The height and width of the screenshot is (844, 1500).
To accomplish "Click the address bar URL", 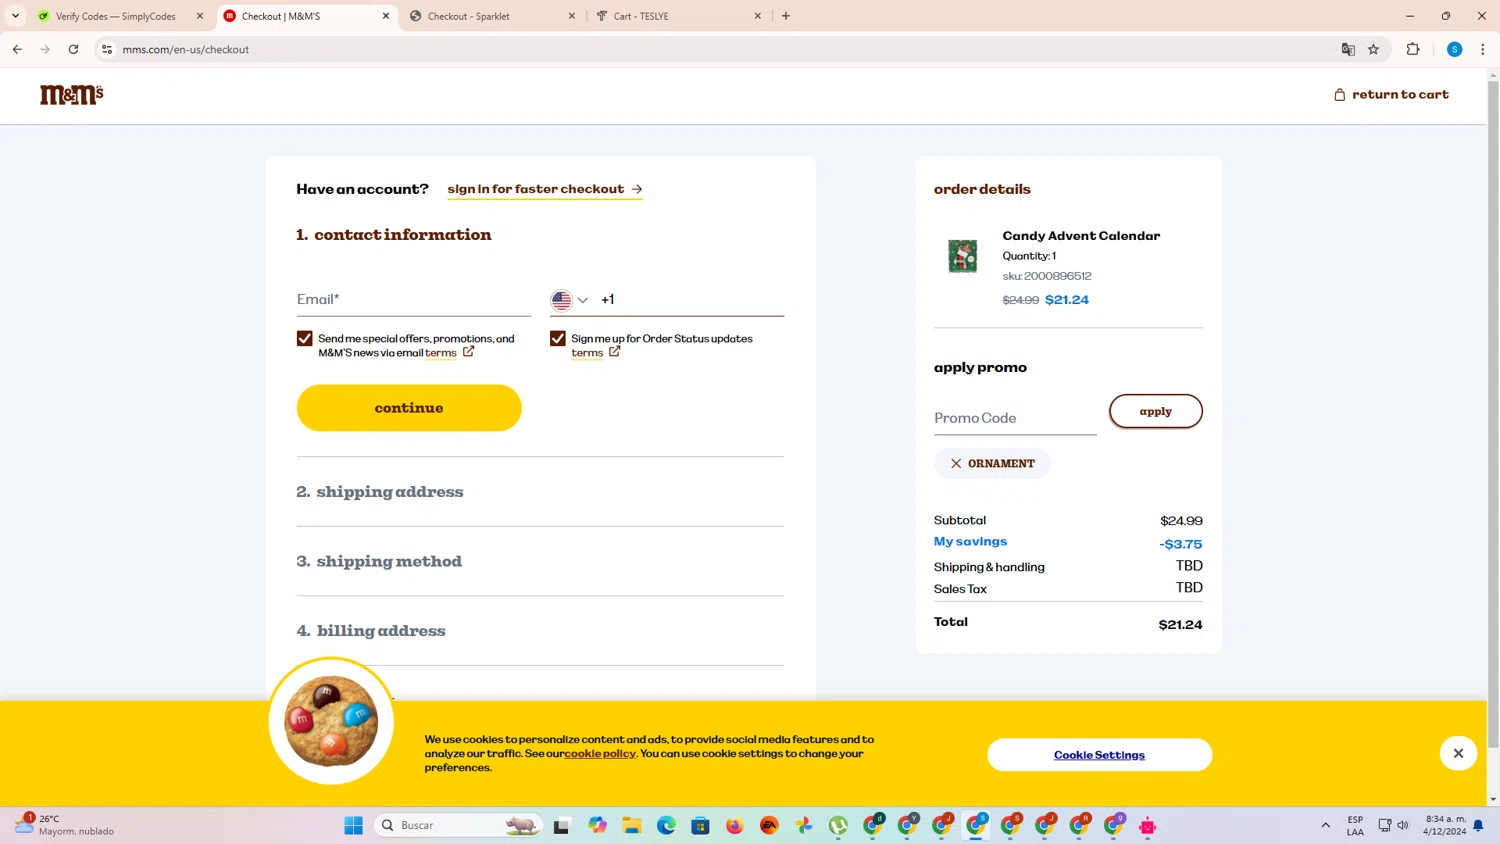I will pos(186,49).
